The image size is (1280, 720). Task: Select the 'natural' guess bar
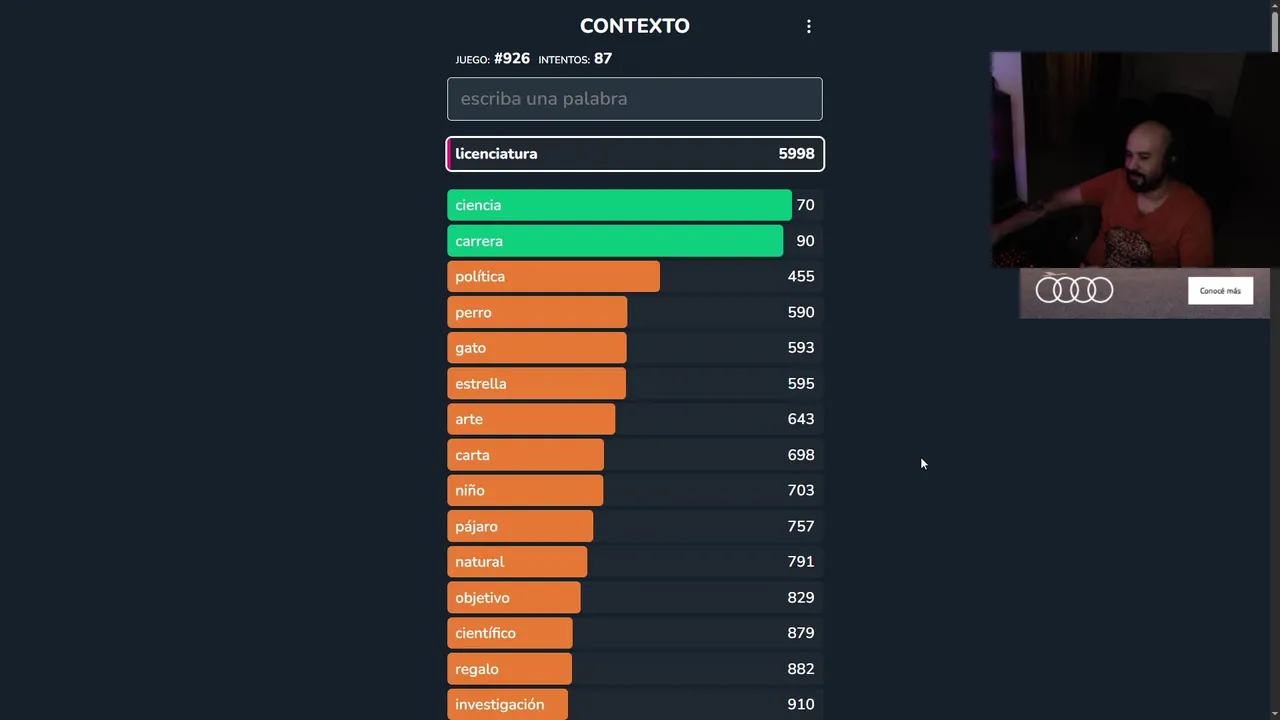pos(517,562)
